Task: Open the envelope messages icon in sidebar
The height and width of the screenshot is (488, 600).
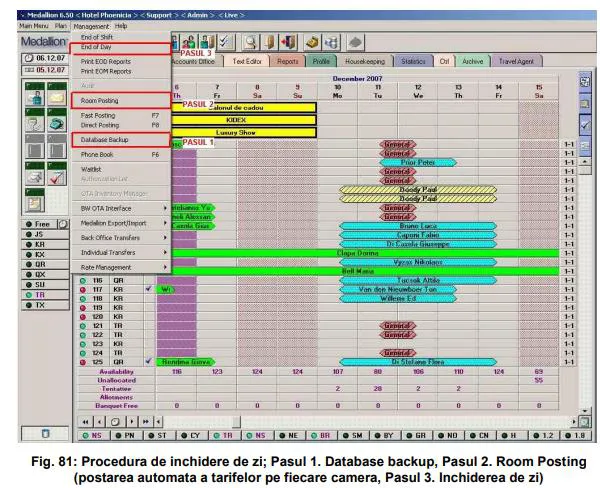Action: click(x=57, y=94)
